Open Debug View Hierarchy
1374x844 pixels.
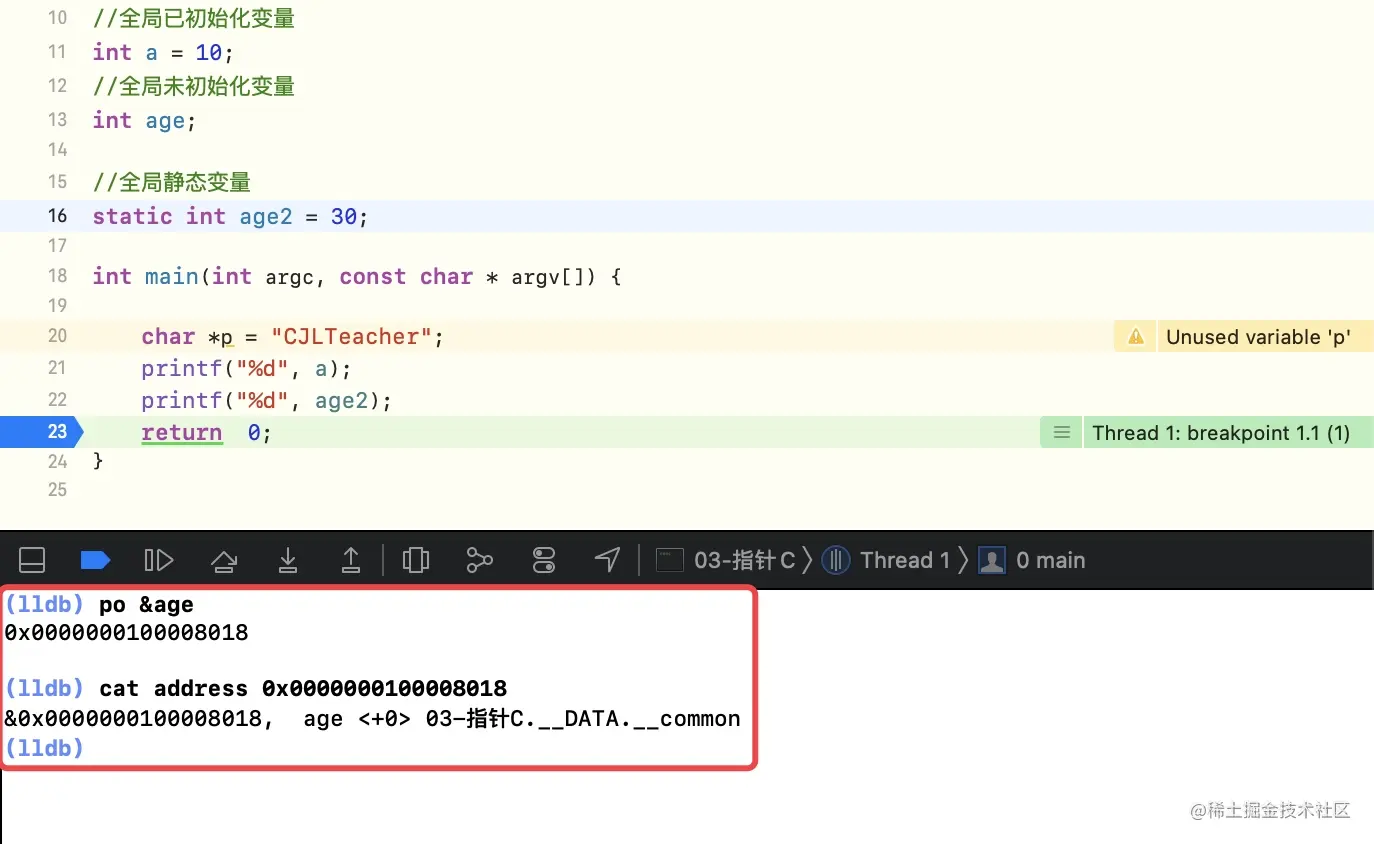click(416, 560)
